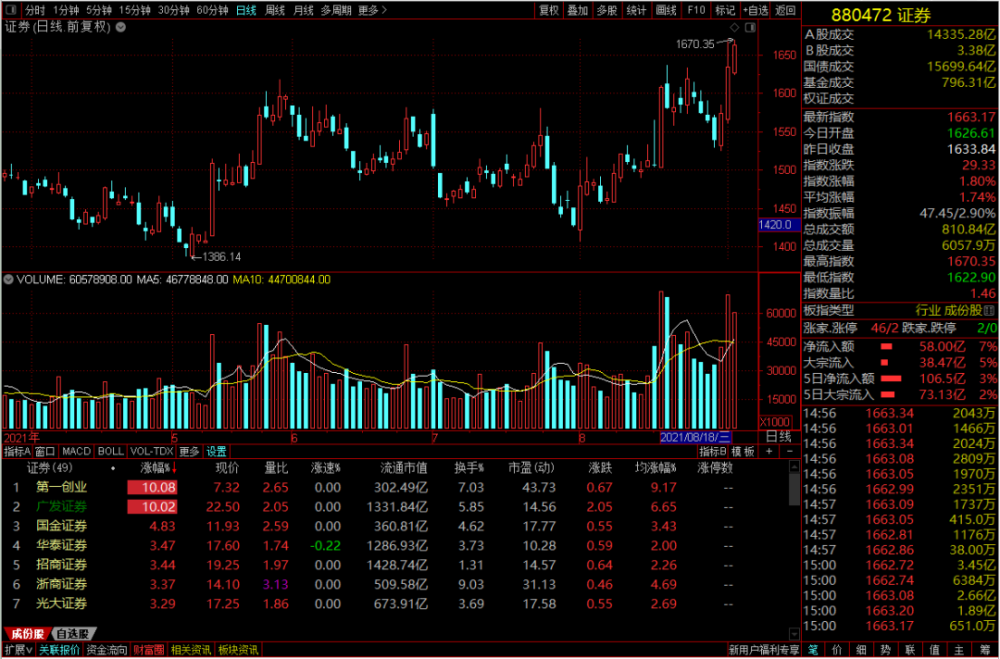This screenshot has height=659, width=1000.
Task: Click the 细 icon in bottom-right toolbar
Action: 861,650
